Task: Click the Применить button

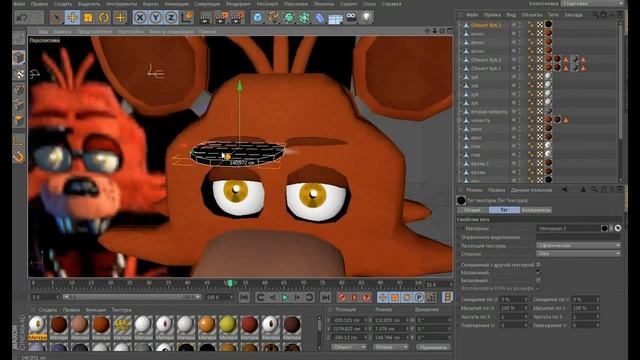Action: [433, 347]
